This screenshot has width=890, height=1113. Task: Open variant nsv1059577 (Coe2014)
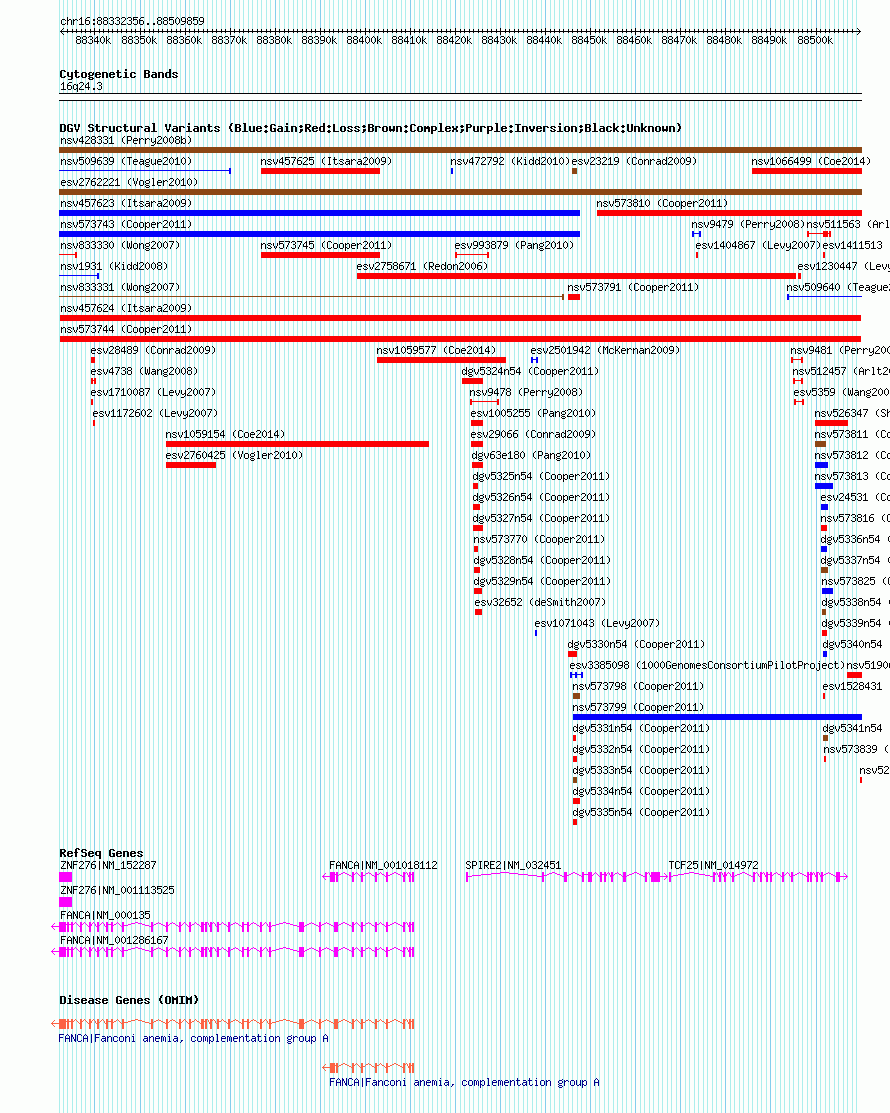[436, 351]
